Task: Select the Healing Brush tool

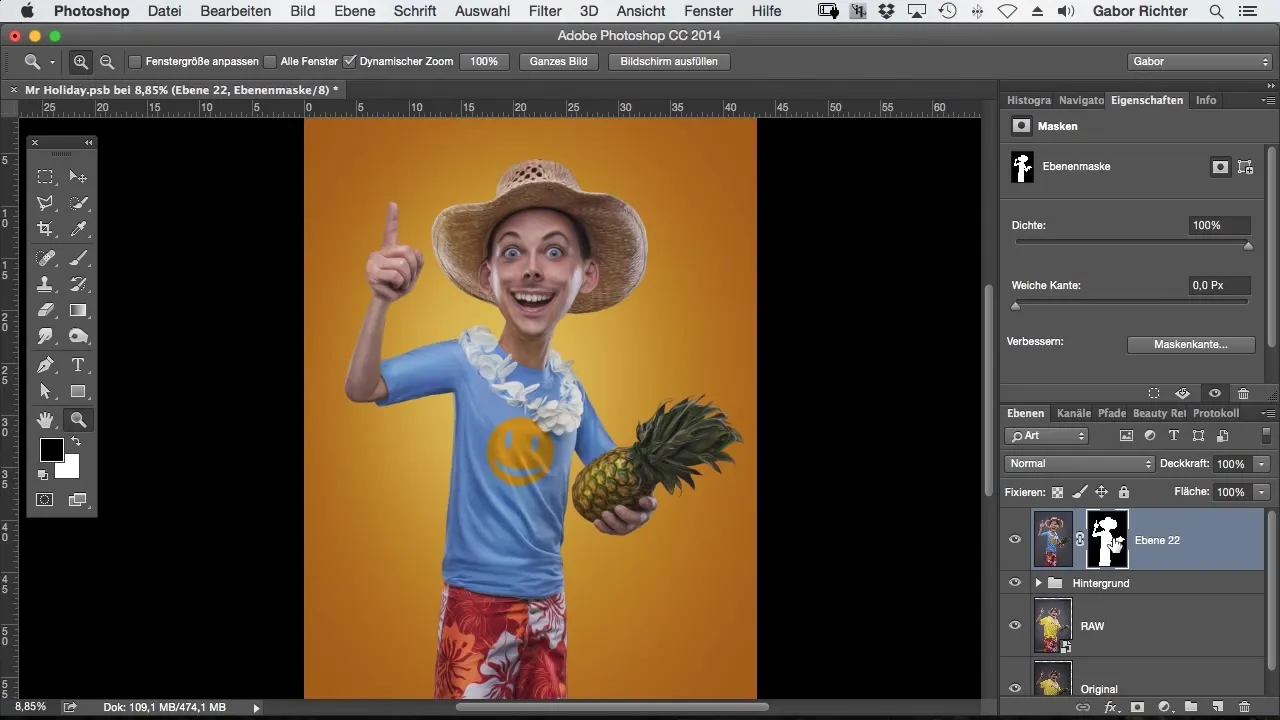Action: coord(45,259)
